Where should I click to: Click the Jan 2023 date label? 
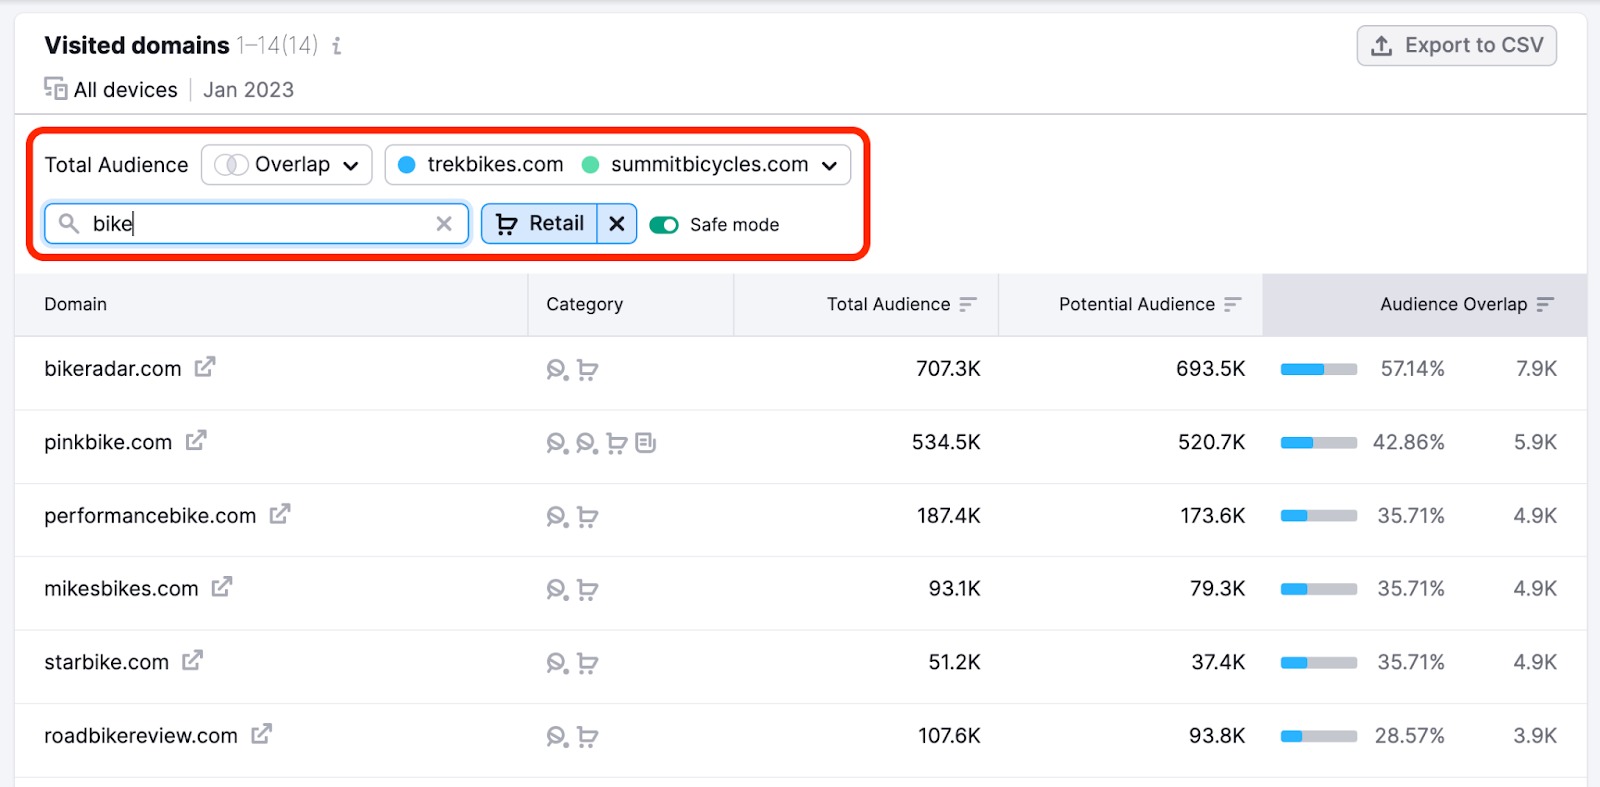[x=249, y=90]
